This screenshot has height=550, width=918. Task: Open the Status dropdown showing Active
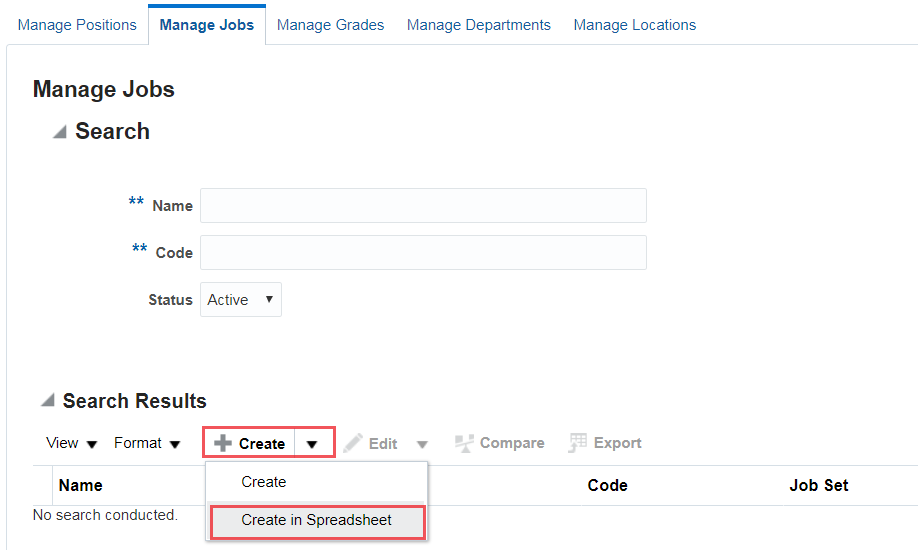coord(241,300)
